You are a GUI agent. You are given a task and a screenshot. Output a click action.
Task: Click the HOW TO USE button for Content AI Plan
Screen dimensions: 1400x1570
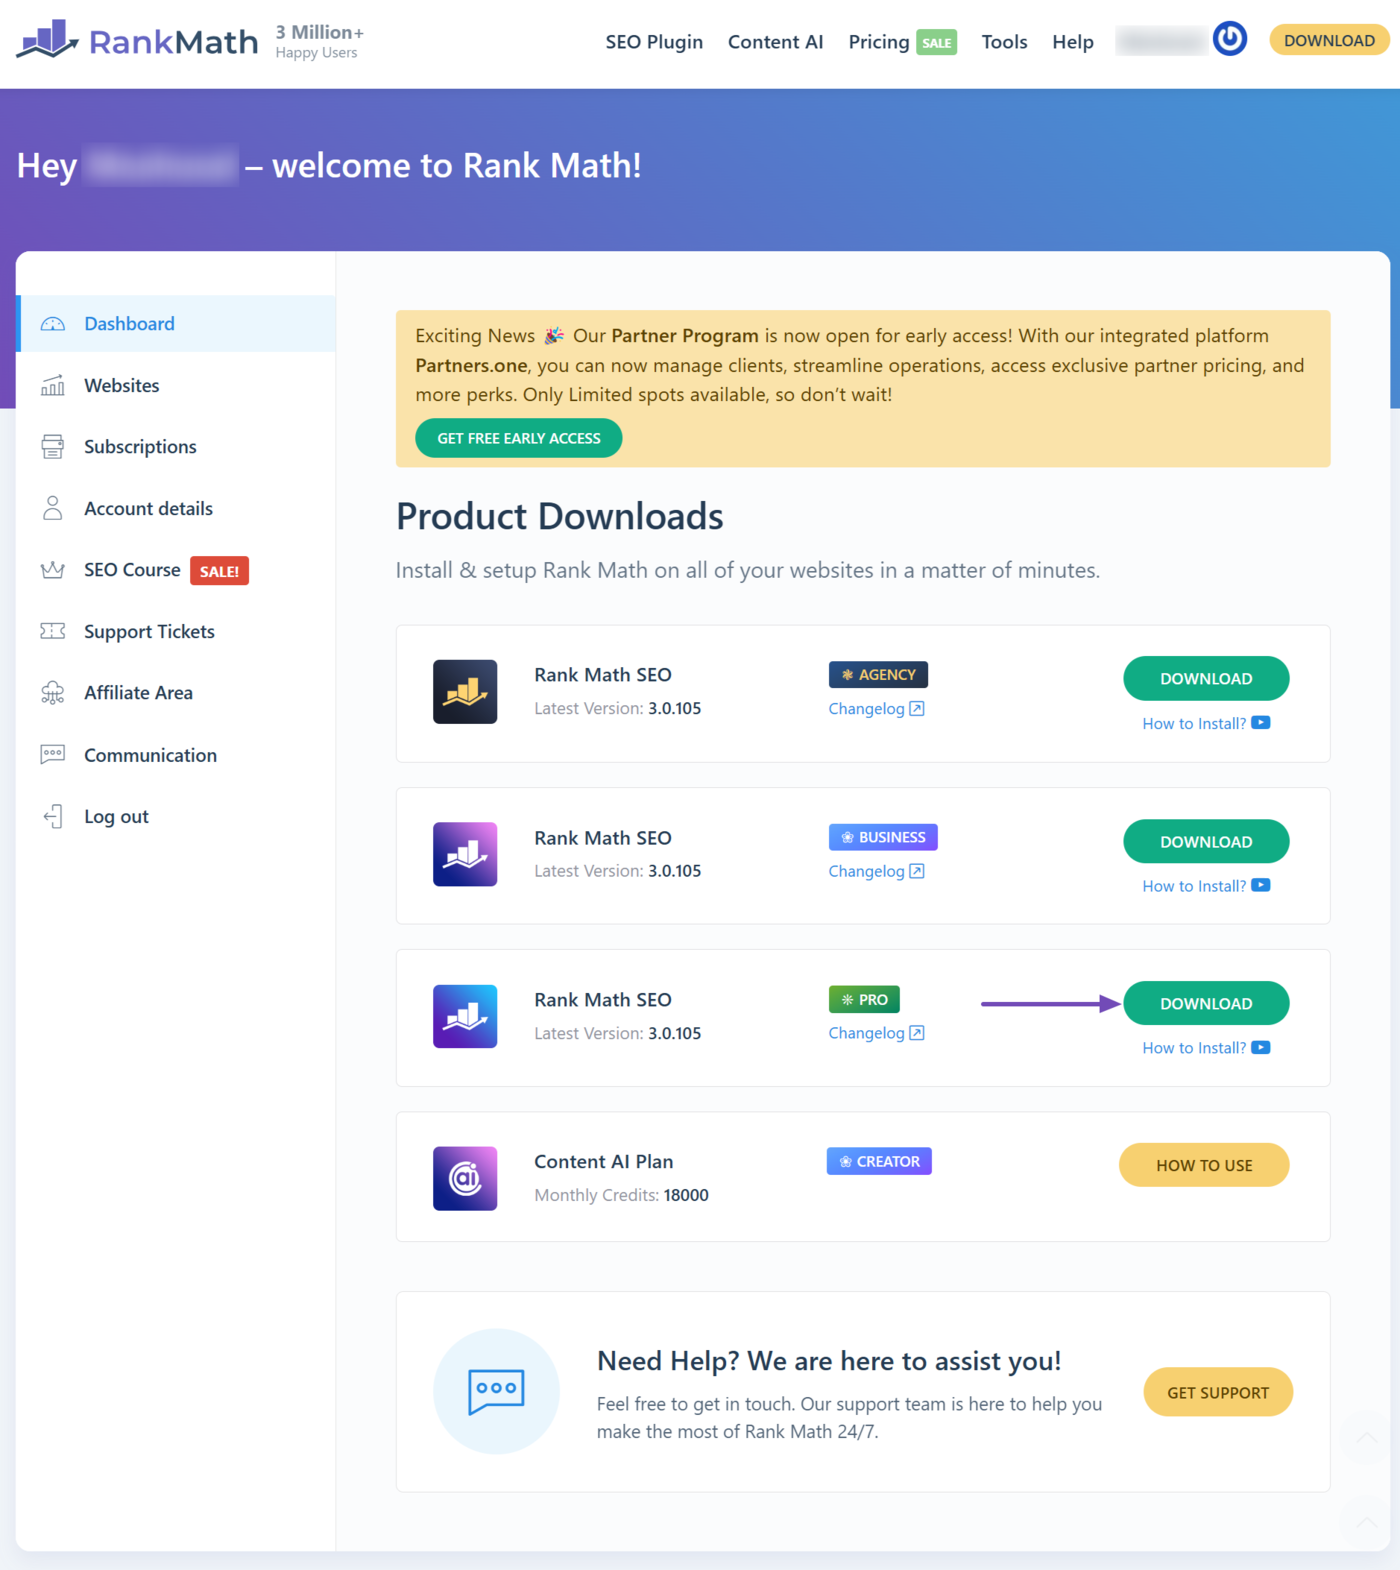point(1204,1165)
